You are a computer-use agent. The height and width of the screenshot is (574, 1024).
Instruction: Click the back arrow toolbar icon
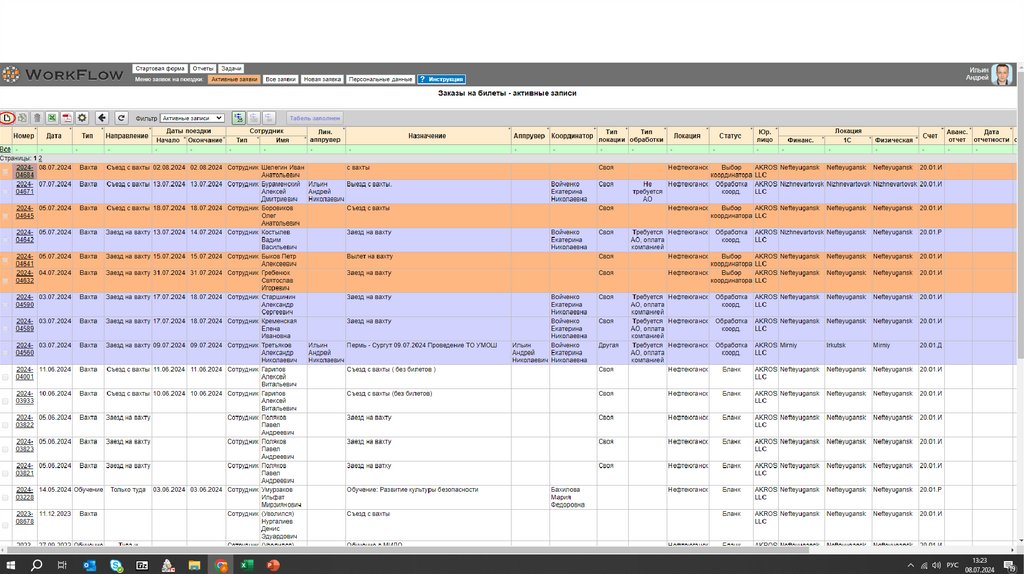click(x=102, y=118)
